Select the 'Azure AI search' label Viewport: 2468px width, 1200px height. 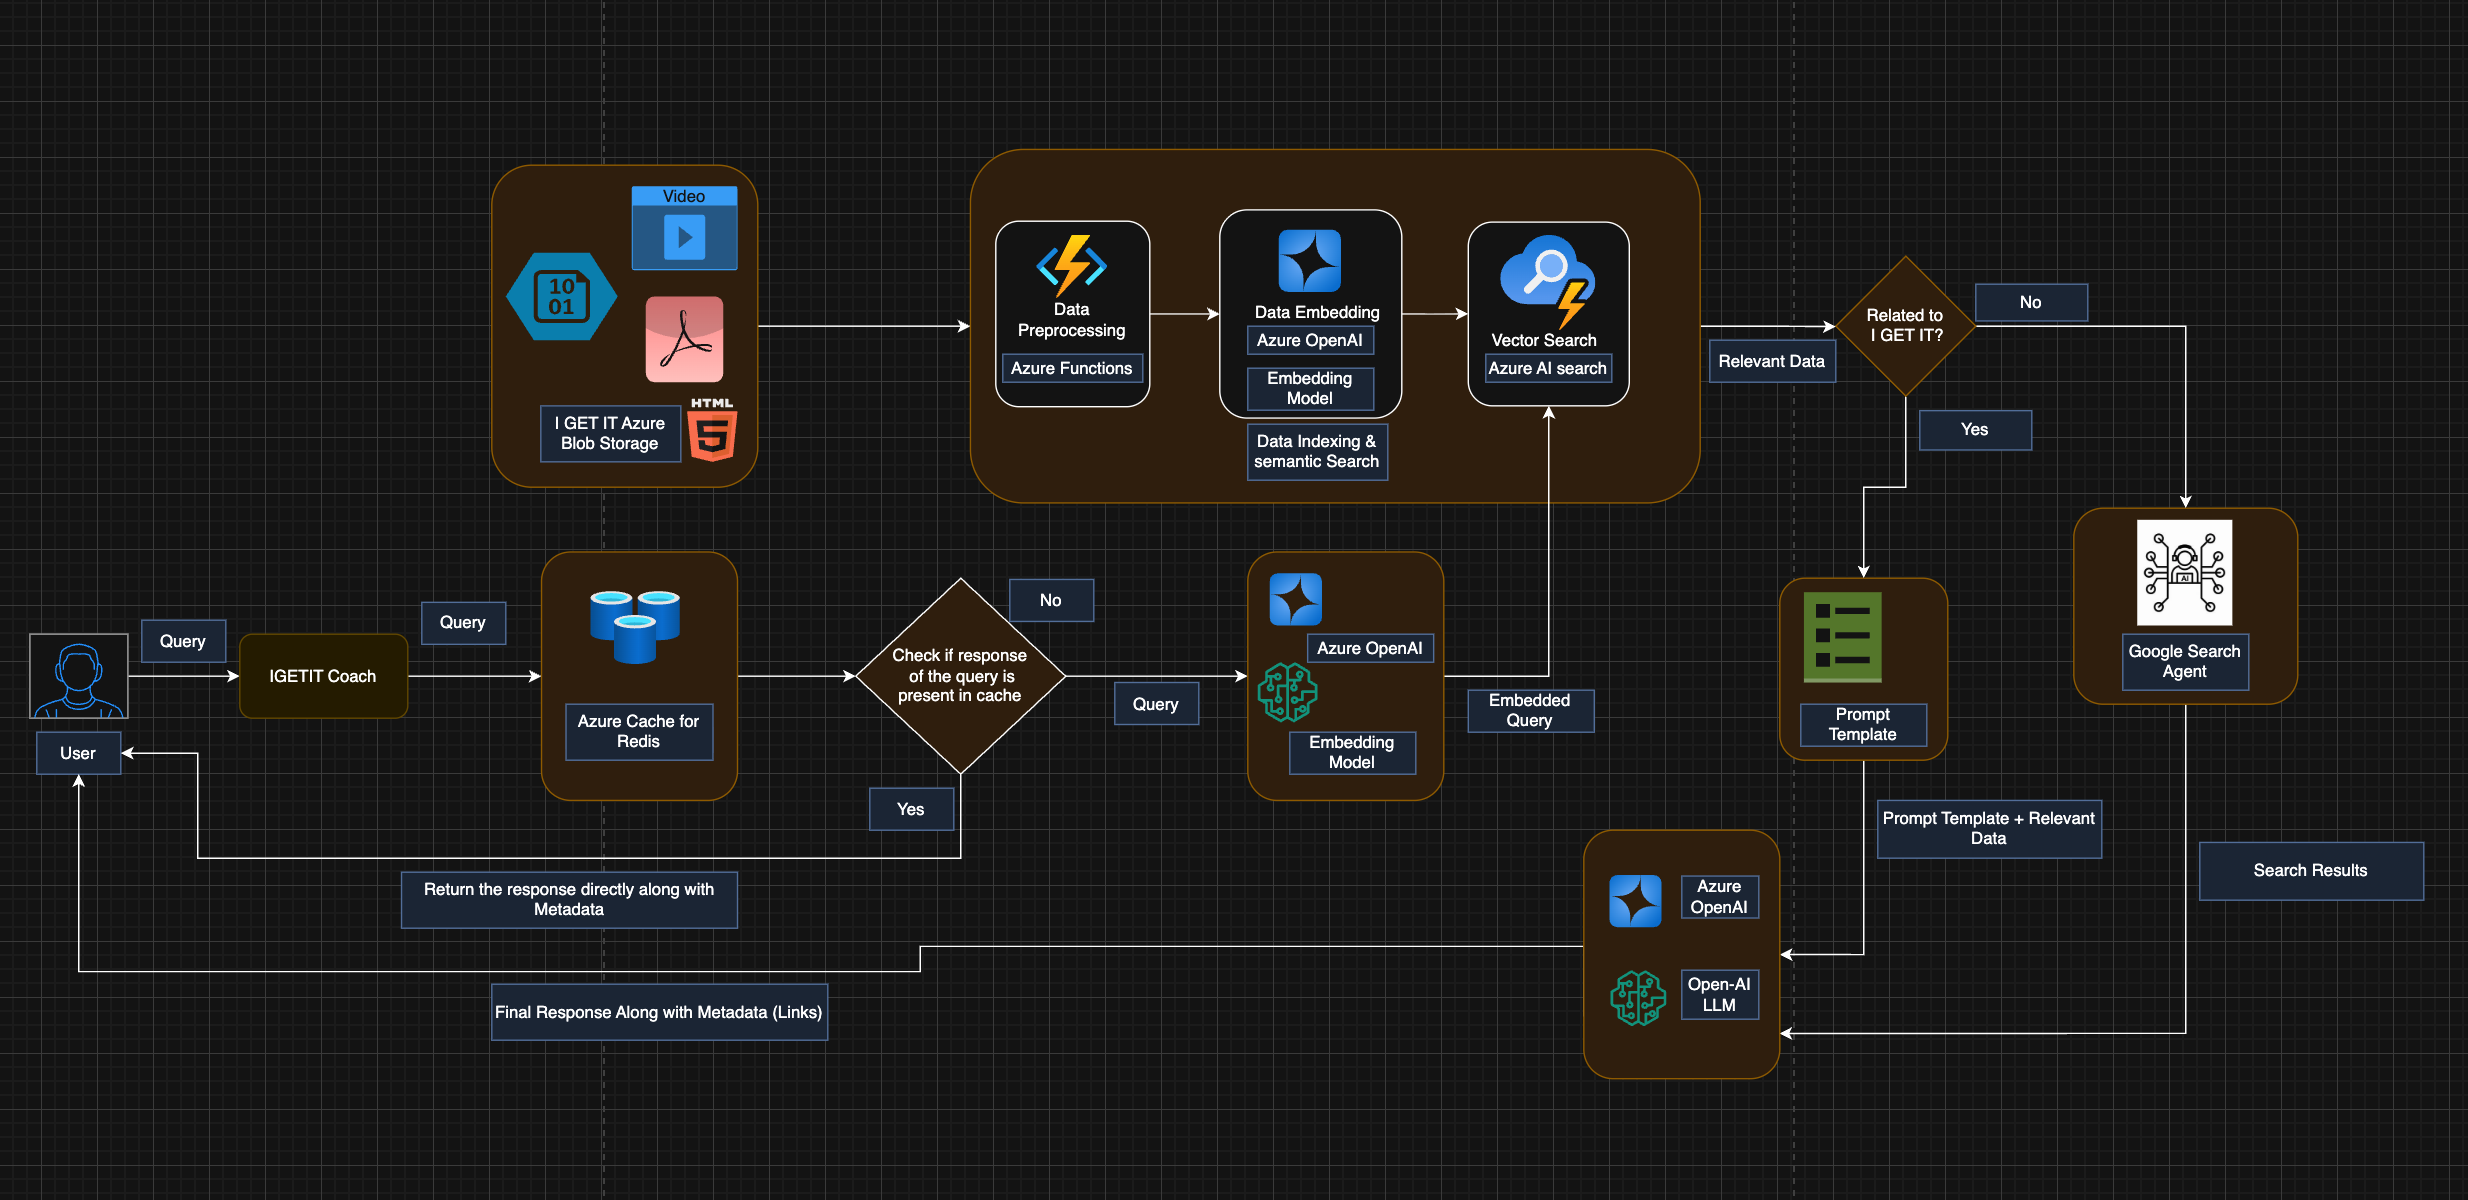1547,368
